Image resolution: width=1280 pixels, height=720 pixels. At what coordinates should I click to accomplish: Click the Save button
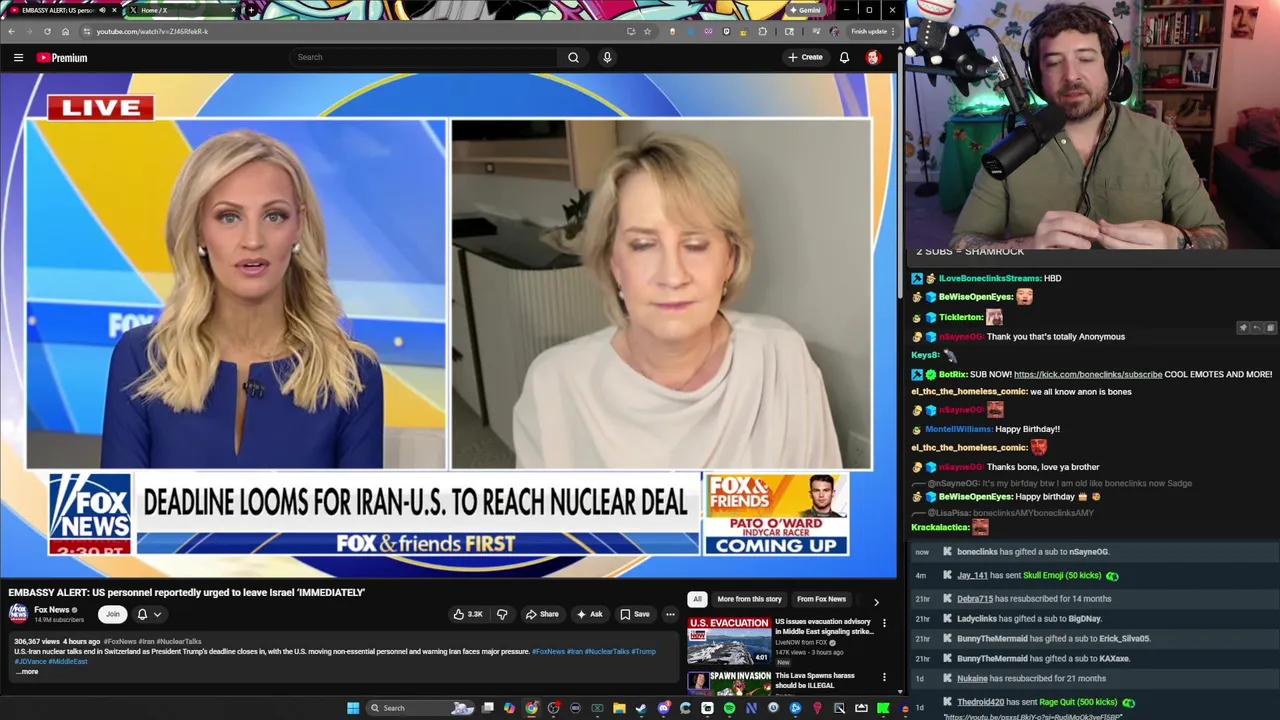pyautogui.click(x=634, y=614)
